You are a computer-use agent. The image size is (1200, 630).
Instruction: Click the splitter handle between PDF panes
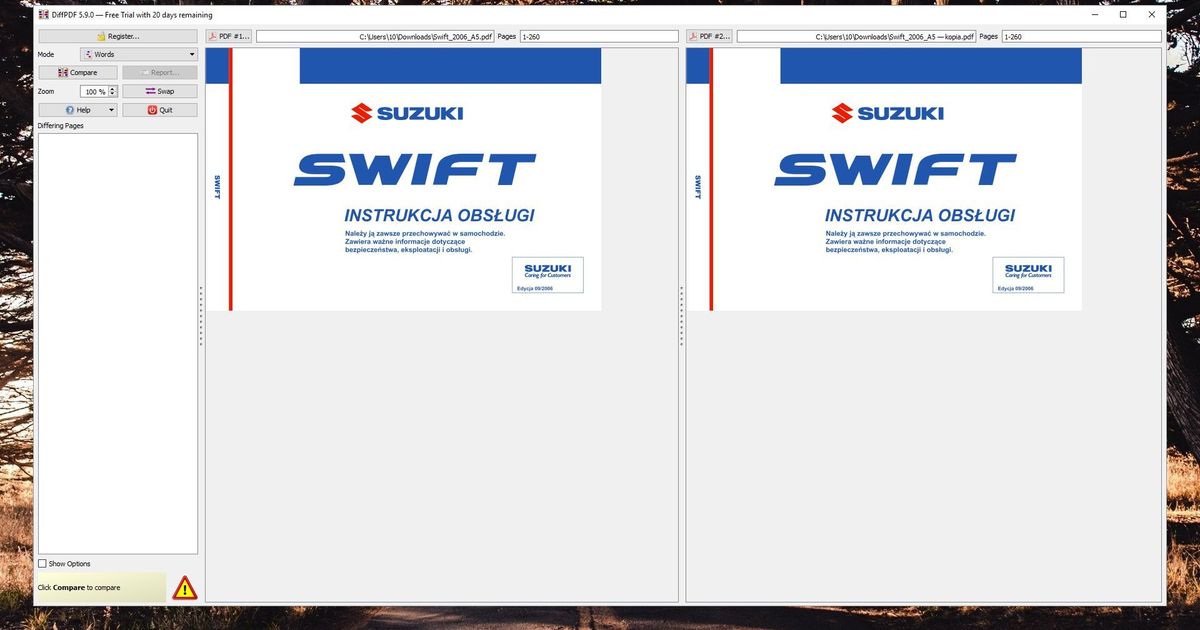pos(682,316)
